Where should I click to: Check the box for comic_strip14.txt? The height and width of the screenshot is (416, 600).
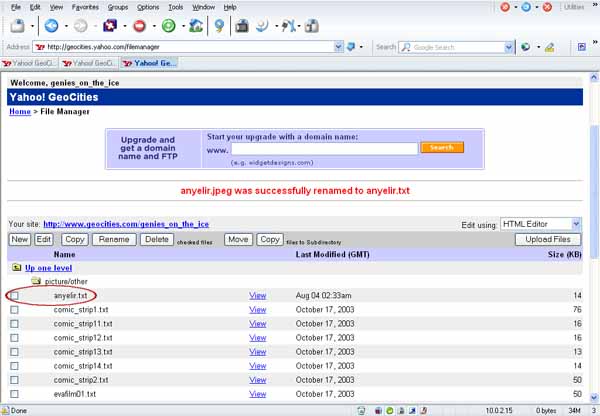(x=14, y=366)
